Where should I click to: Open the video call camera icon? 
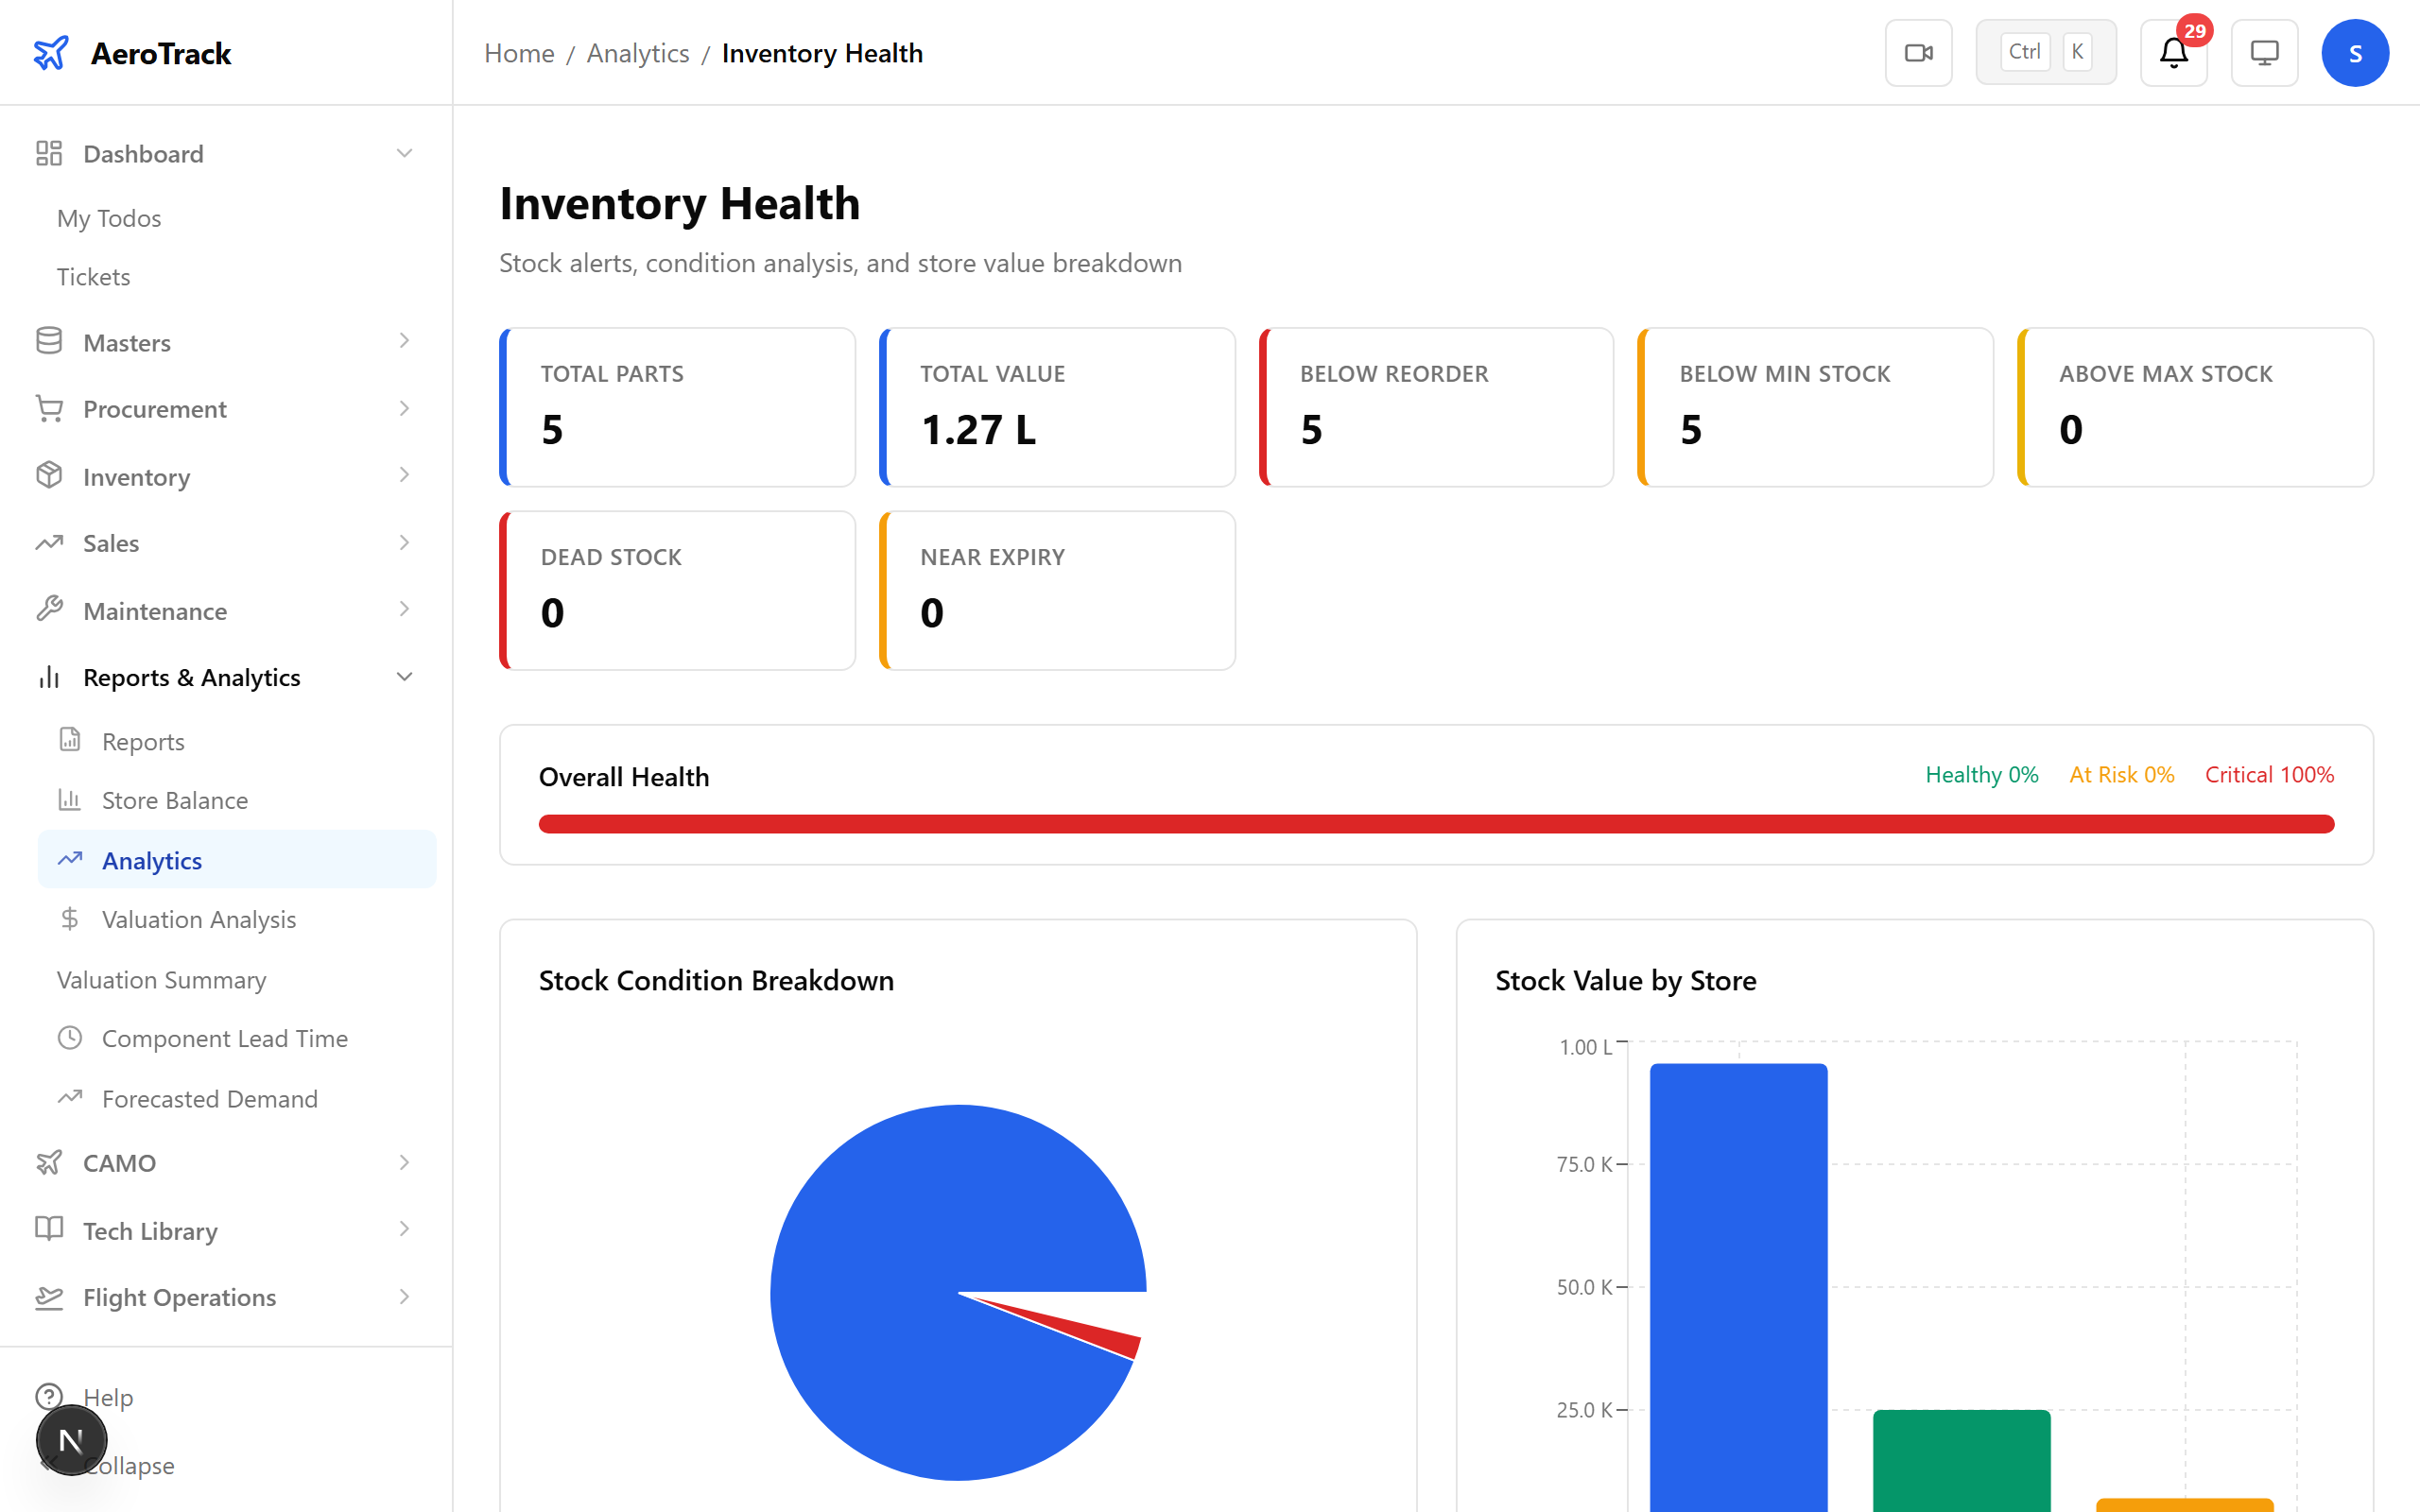1918,52
